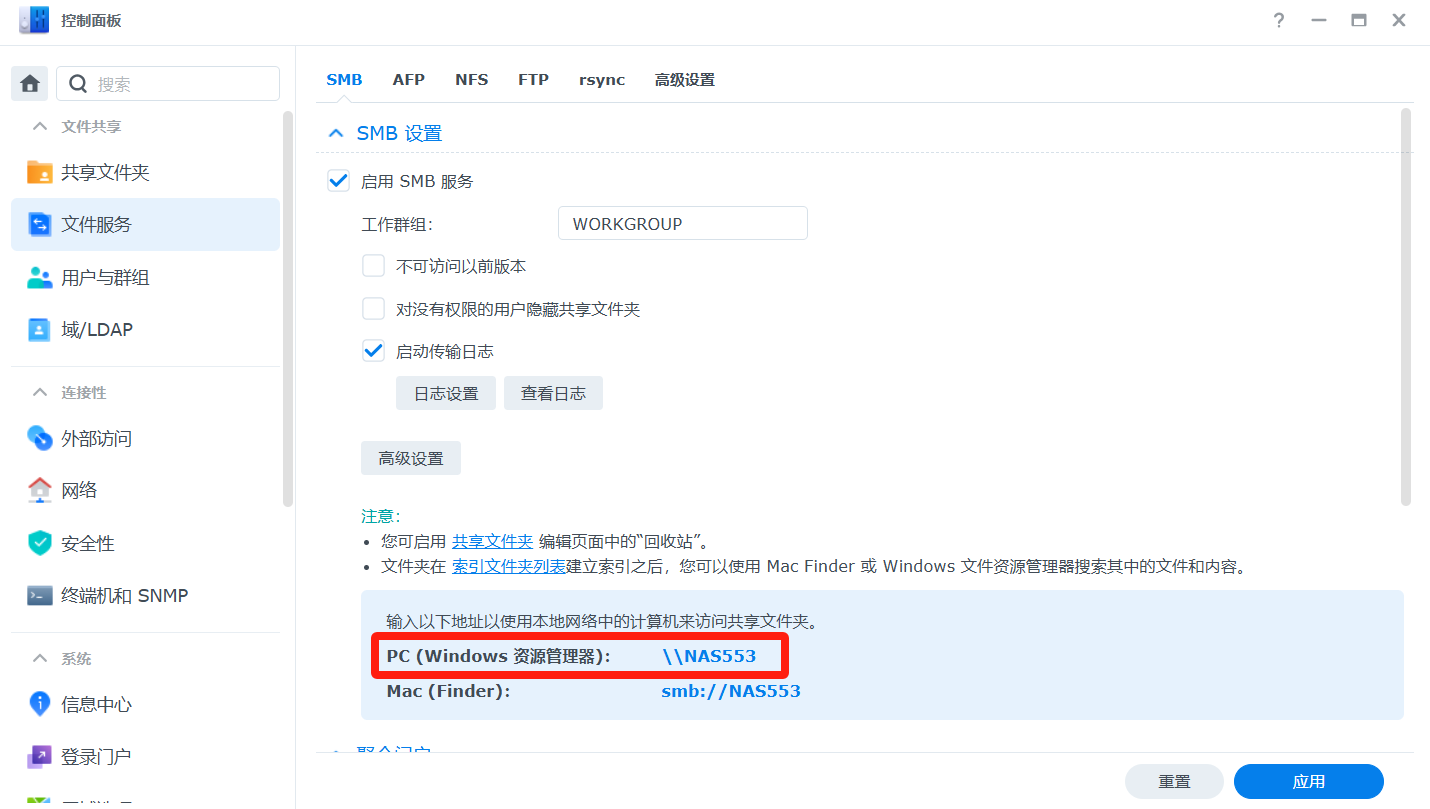Collapse 文件共享 sidebar group
The image size is (1430, 809).
click(40, 127)
